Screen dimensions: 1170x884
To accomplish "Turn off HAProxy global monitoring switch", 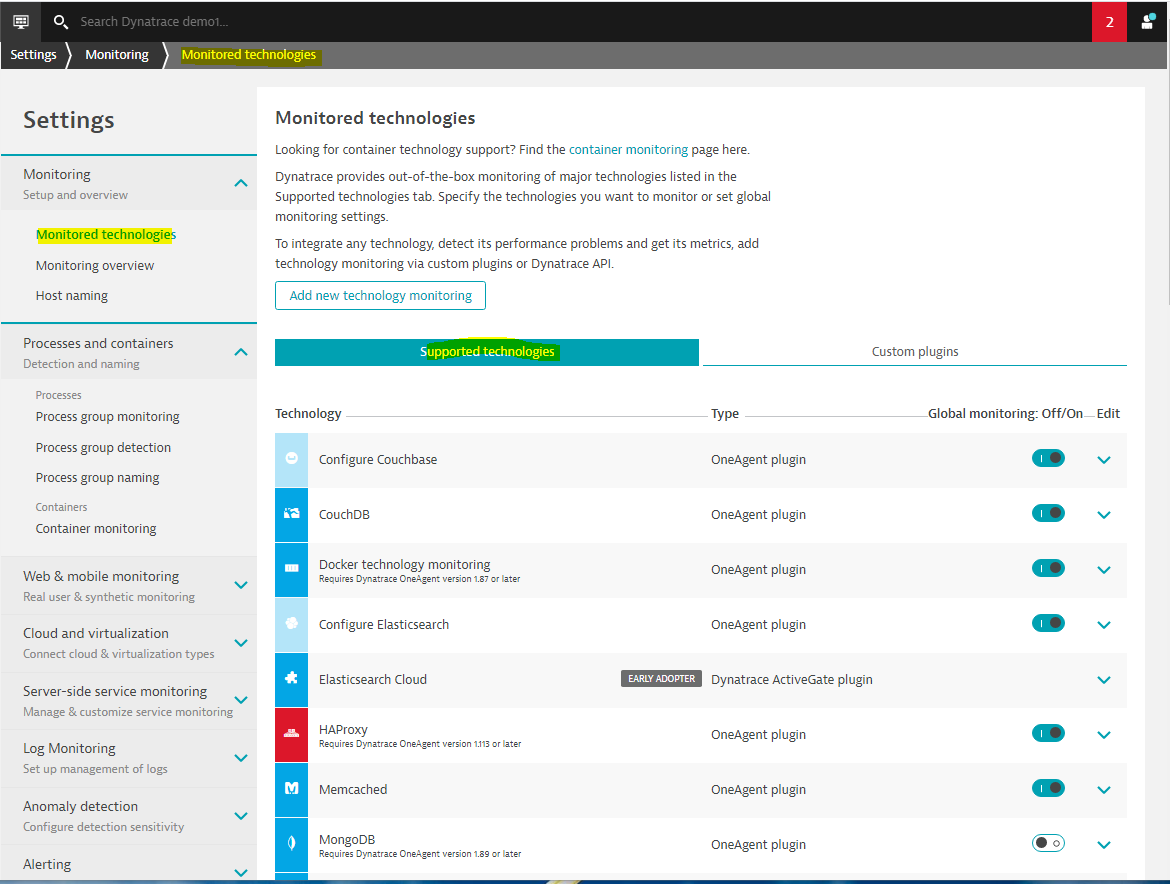I will (x=1048, y=733).
